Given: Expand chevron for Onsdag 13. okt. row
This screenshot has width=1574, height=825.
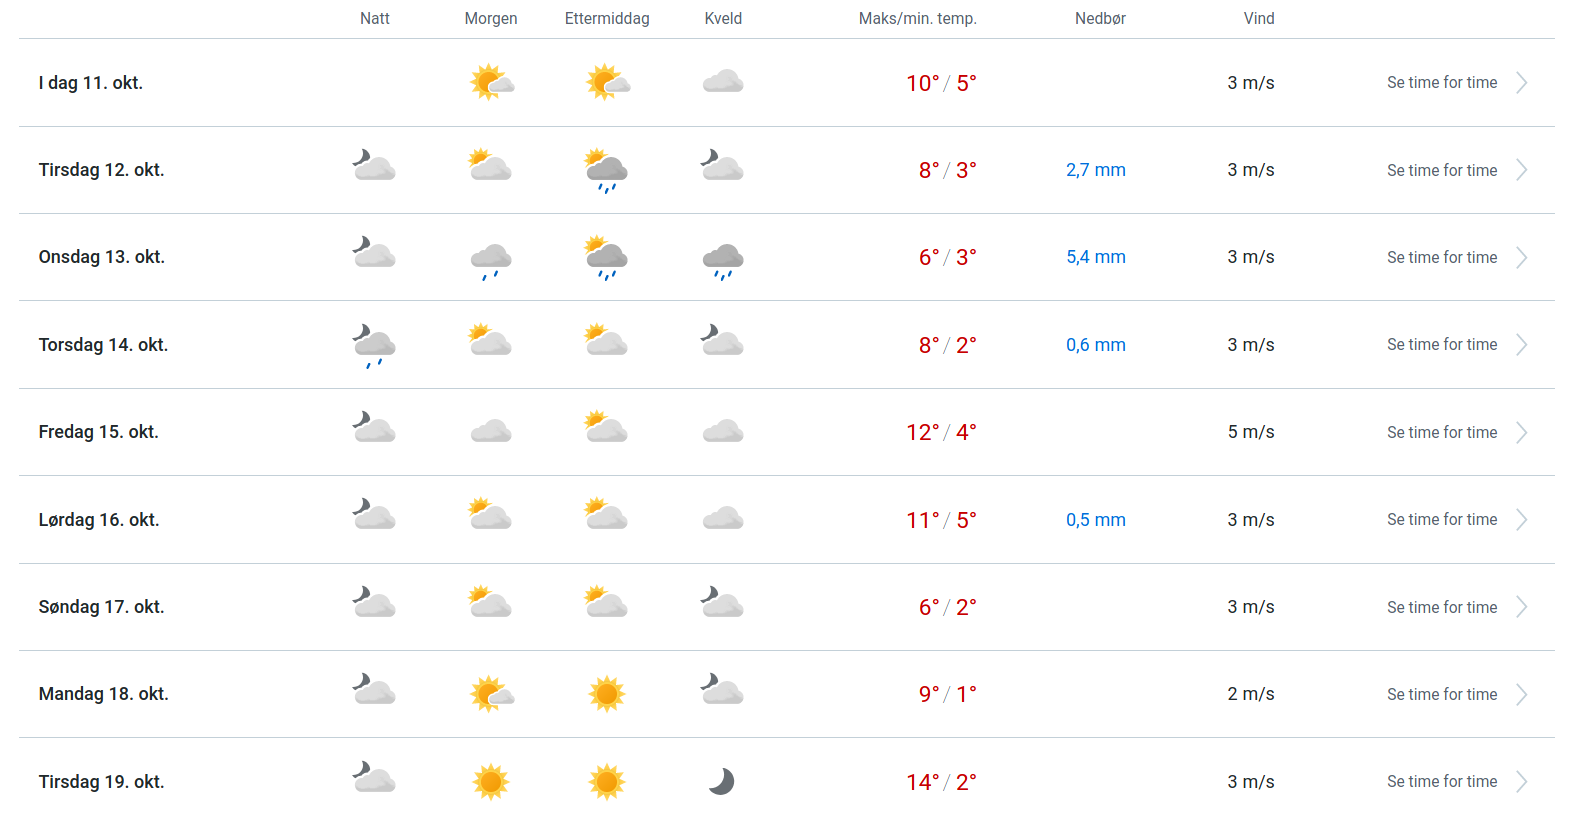Looking at the screenshot, I should (x=1521, y=258).
